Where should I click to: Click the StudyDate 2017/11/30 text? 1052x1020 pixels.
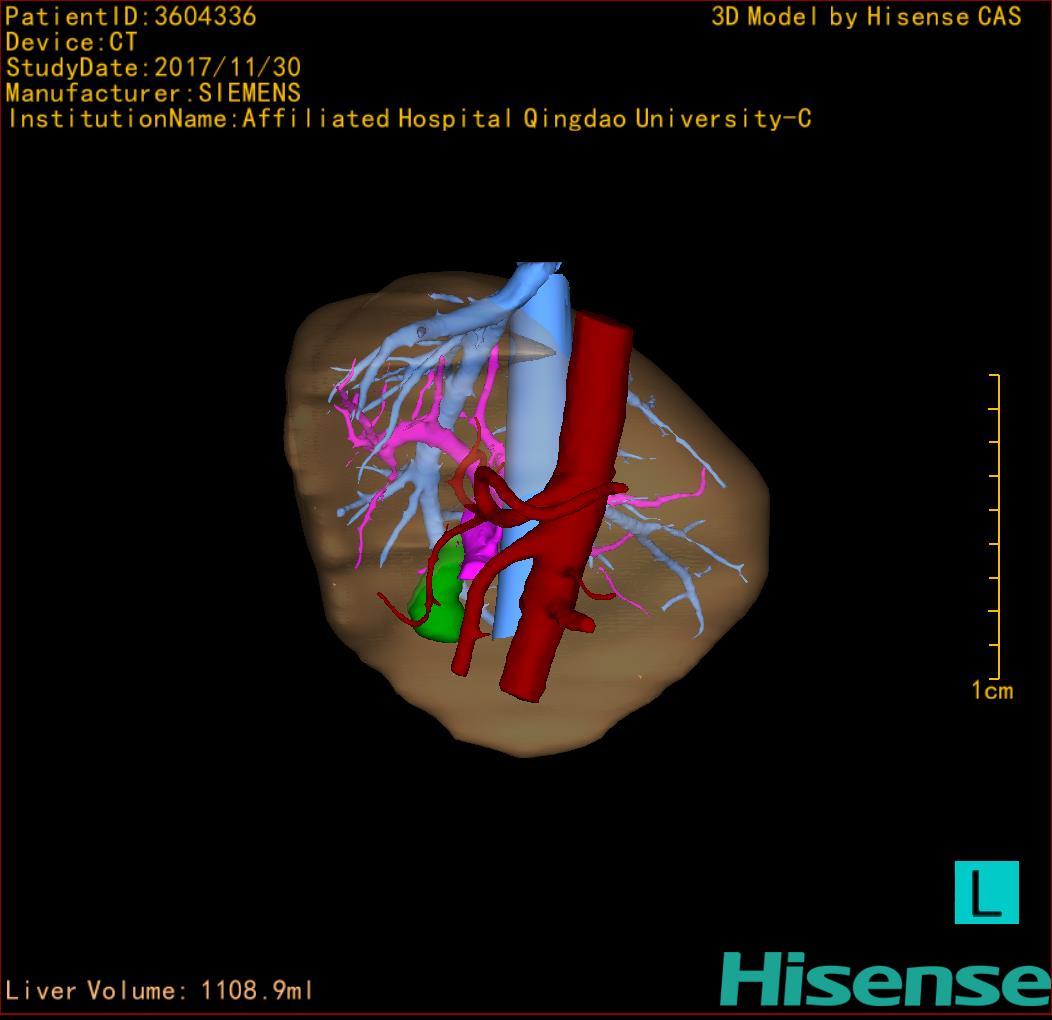153,68
